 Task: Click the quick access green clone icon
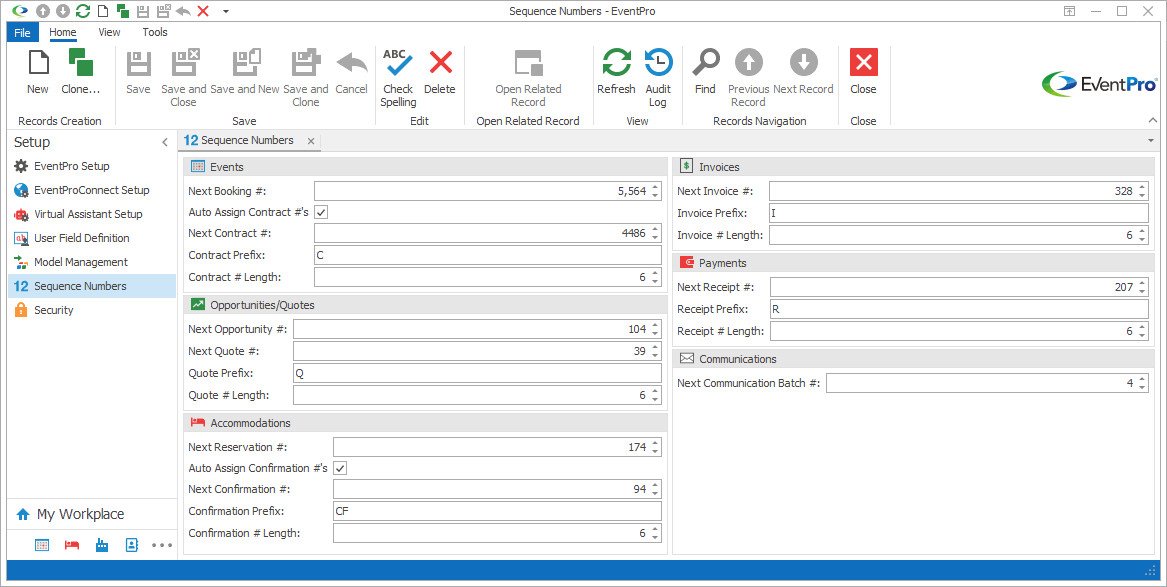pos(123,11)
